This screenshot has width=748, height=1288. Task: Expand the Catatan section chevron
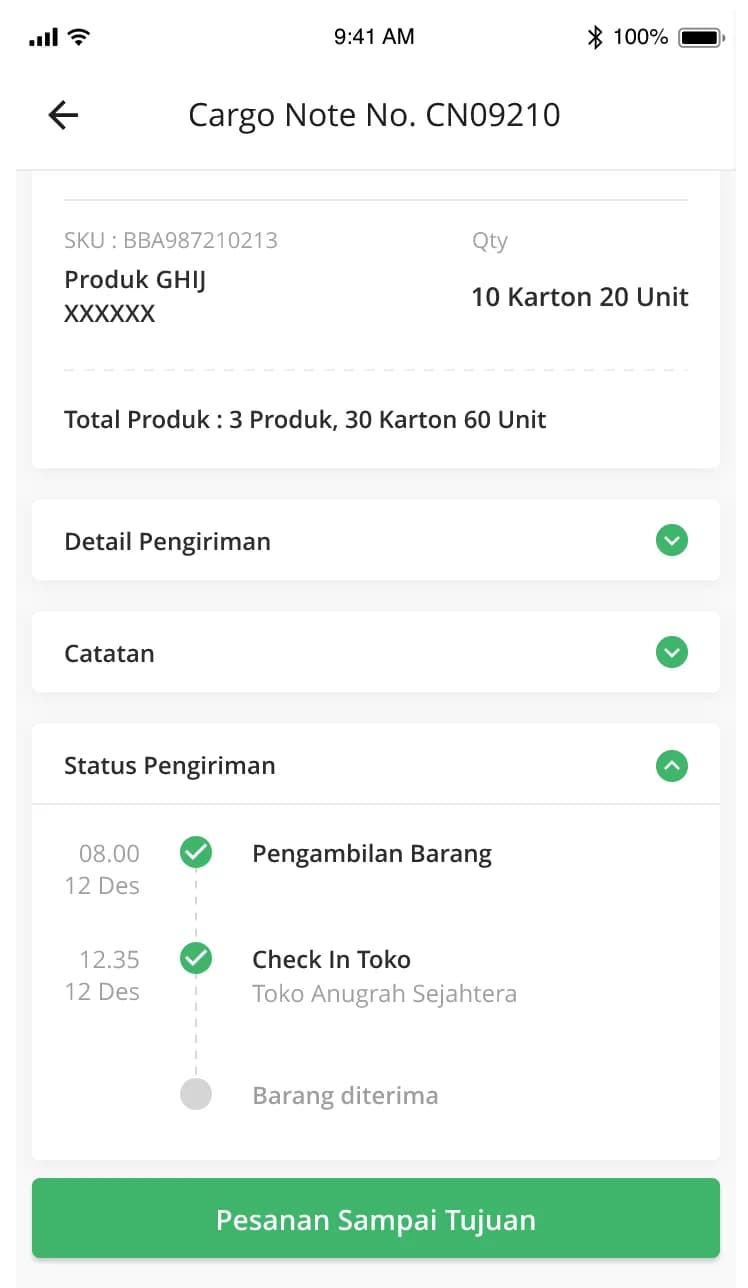pyautogui.click(x=672, y=653)
